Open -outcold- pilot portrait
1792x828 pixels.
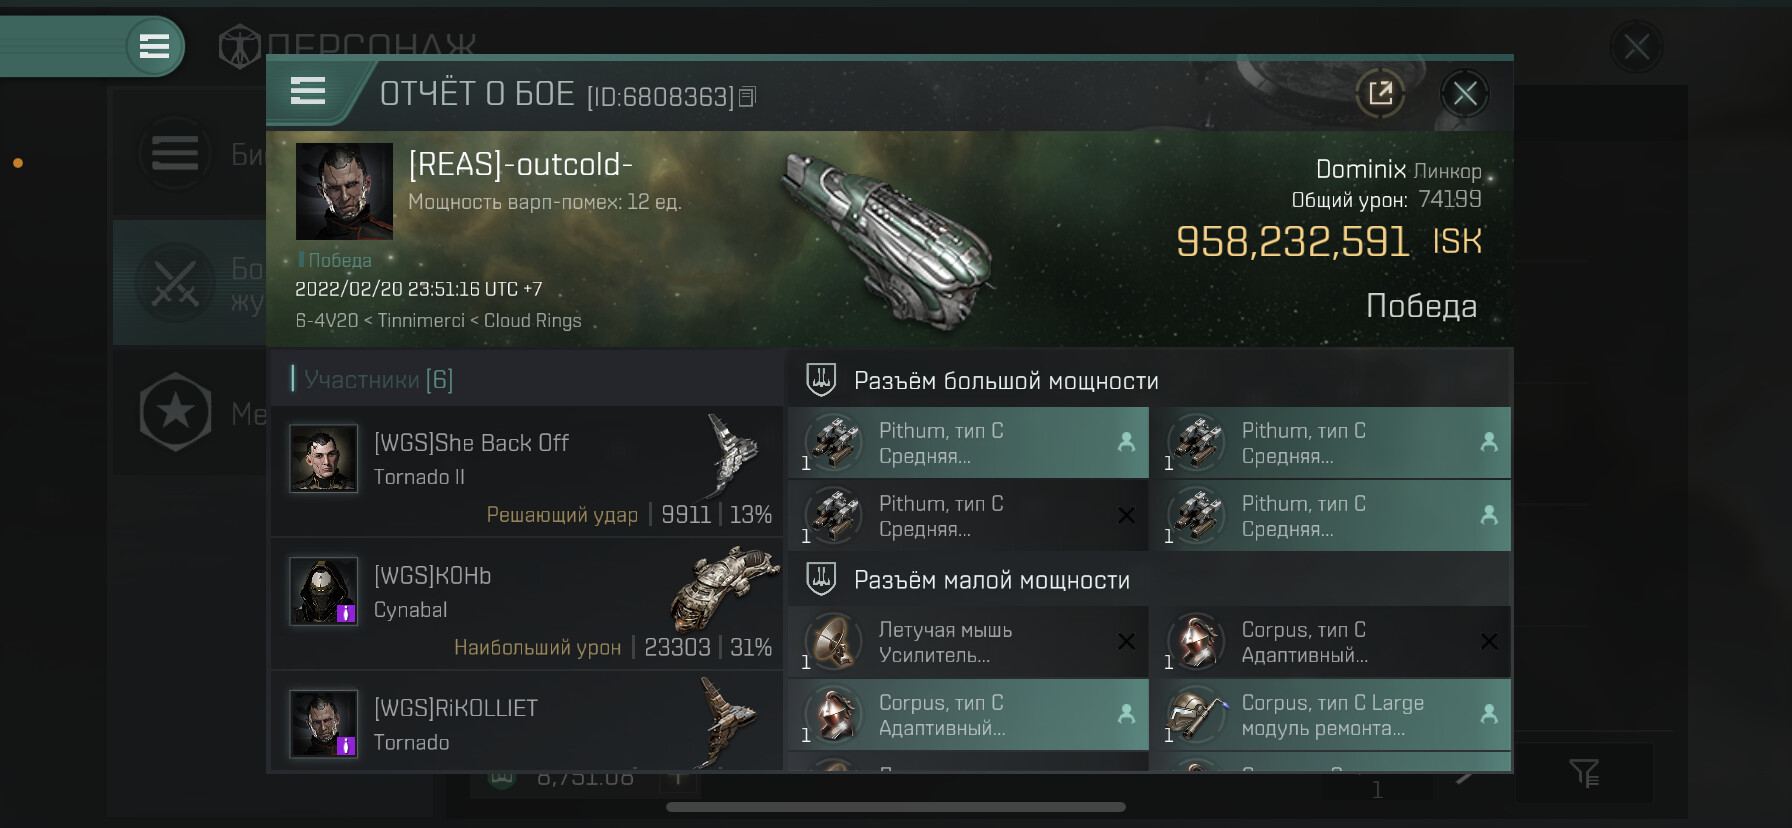(344, 191)
